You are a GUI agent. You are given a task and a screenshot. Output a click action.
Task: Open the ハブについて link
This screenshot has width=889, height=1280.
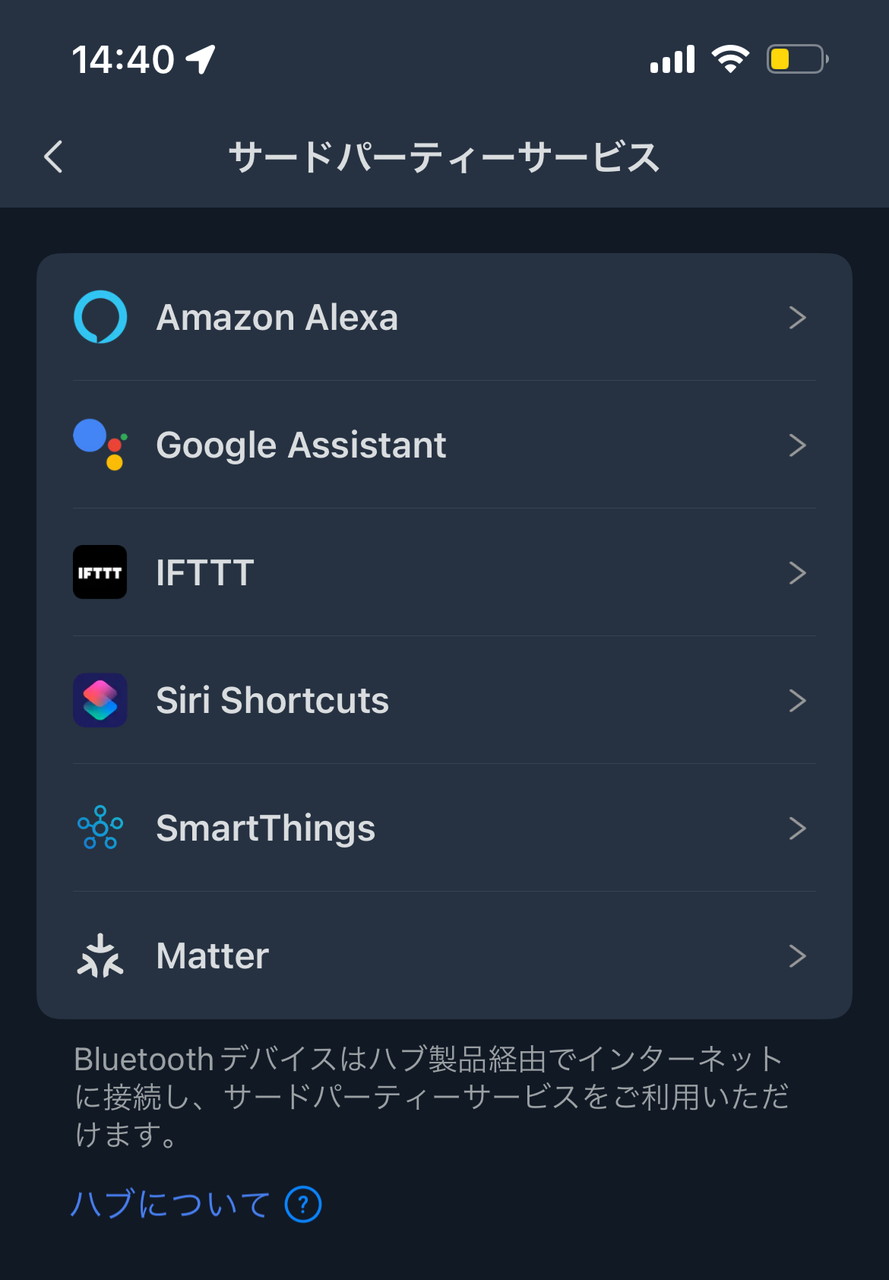(x=170, y=1204)
